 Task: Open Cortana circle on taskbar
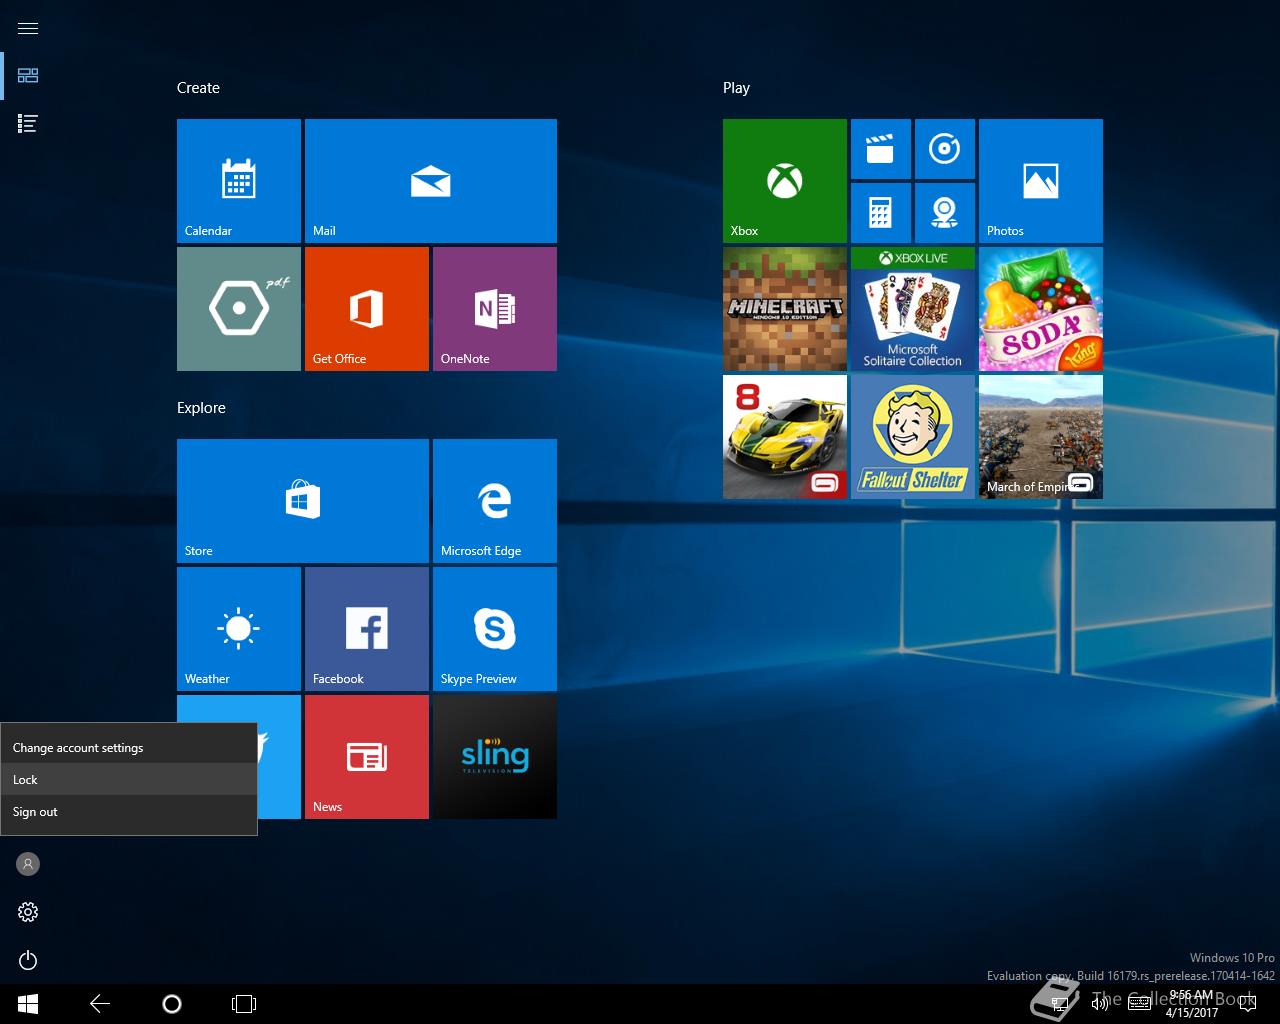pos(172,1004)
